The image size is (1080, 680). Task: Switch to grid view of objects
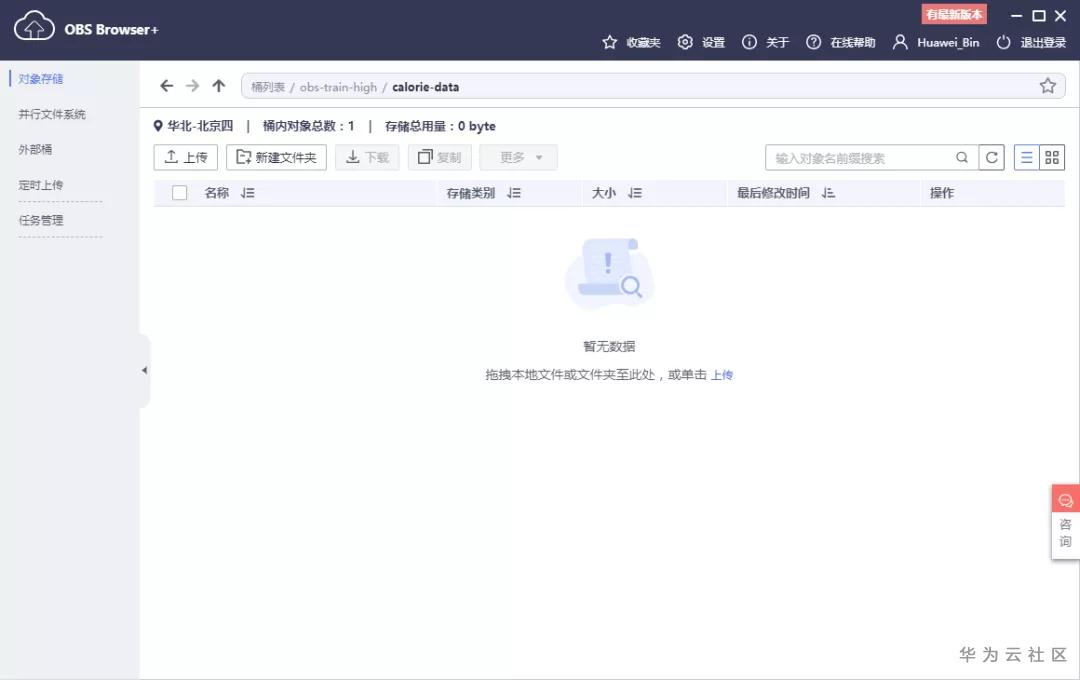pos(1053,157)
